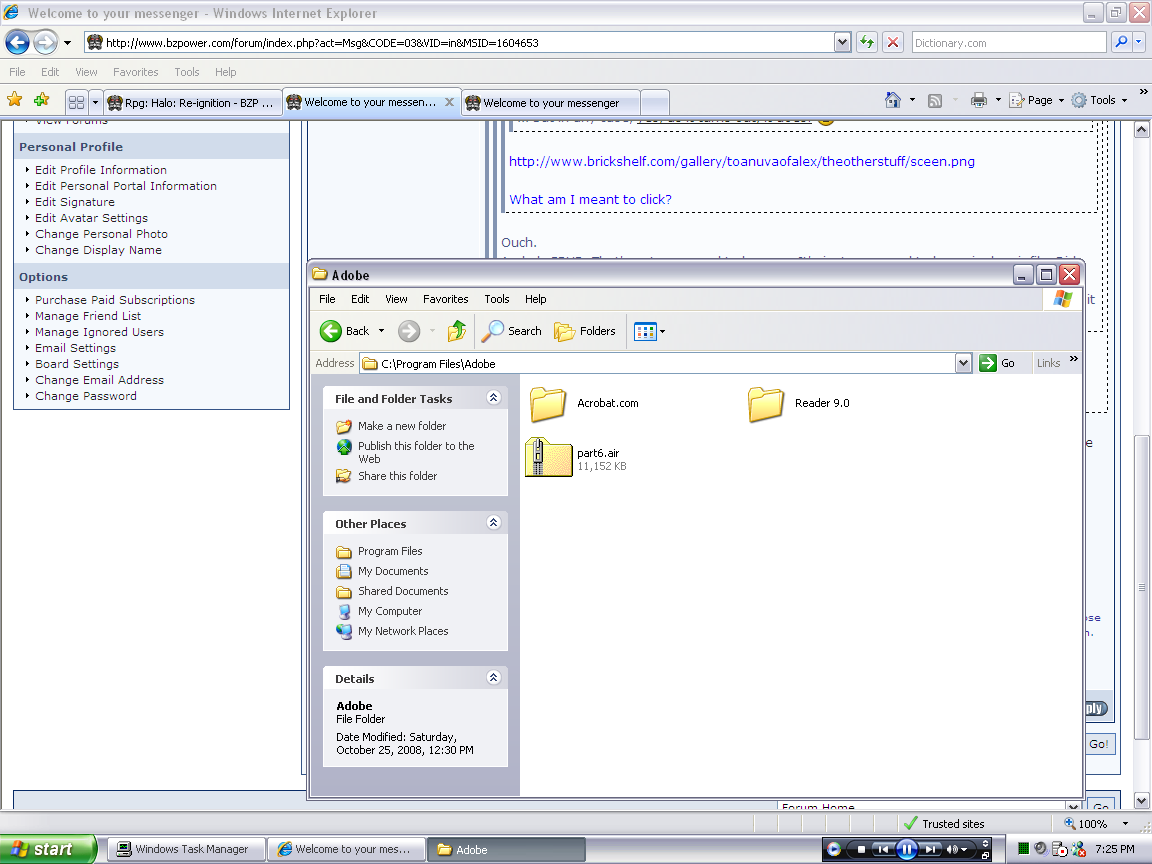The image size is (1152, 864).
Task: Collapse the File and Folder Tasks panel
Action: (493, 398)
